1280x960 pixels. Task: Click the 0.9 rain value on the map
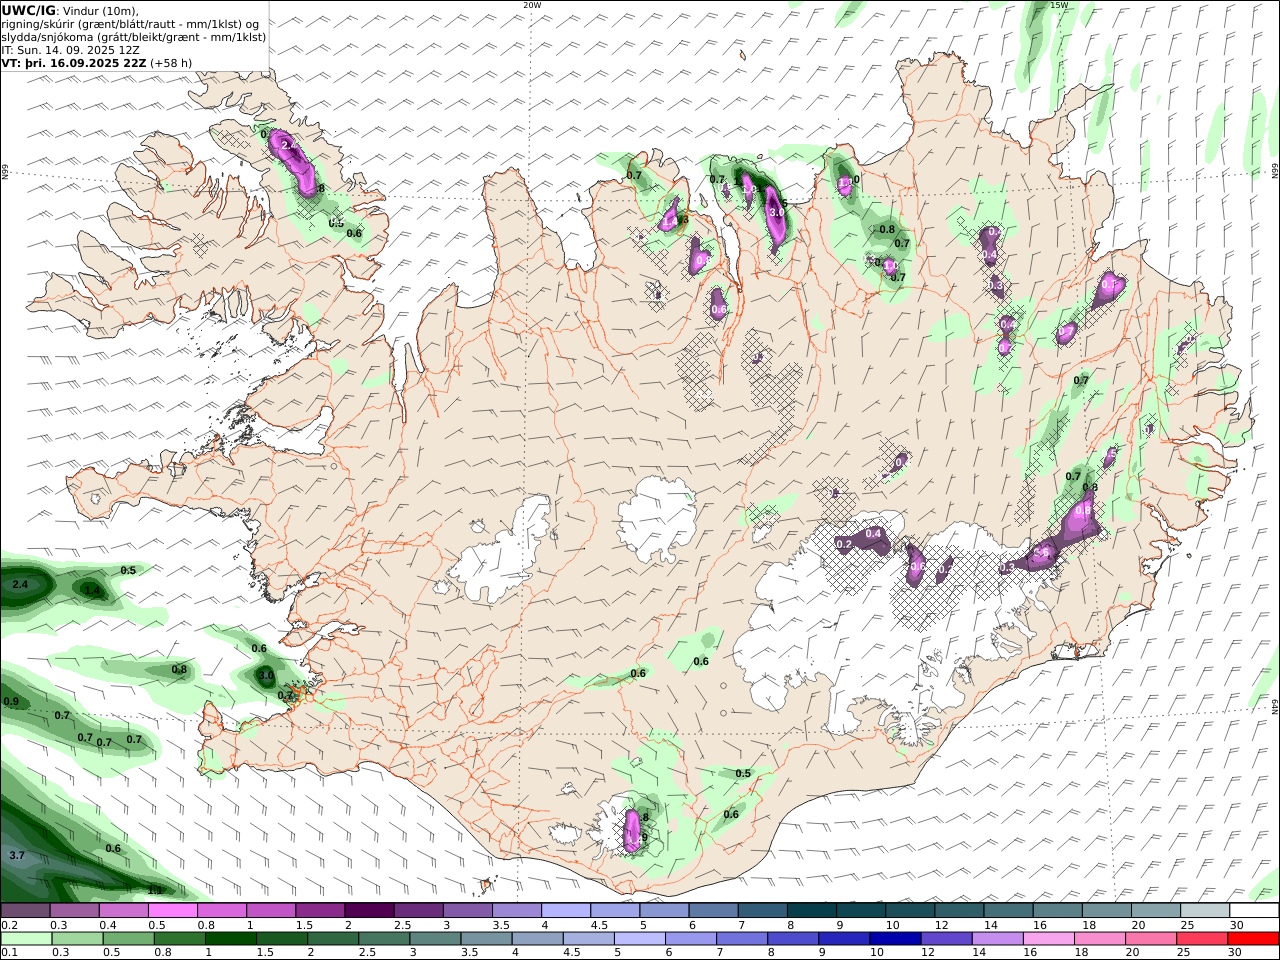(x=11, y=702)
